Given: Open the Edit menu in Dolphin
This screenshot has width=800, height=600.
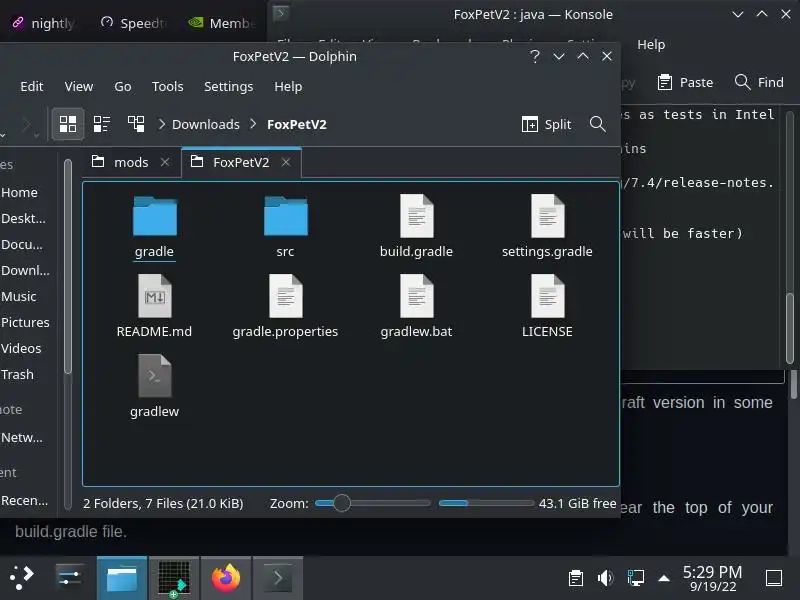Looking at the screenshot, I should click(x=32, y=86).
